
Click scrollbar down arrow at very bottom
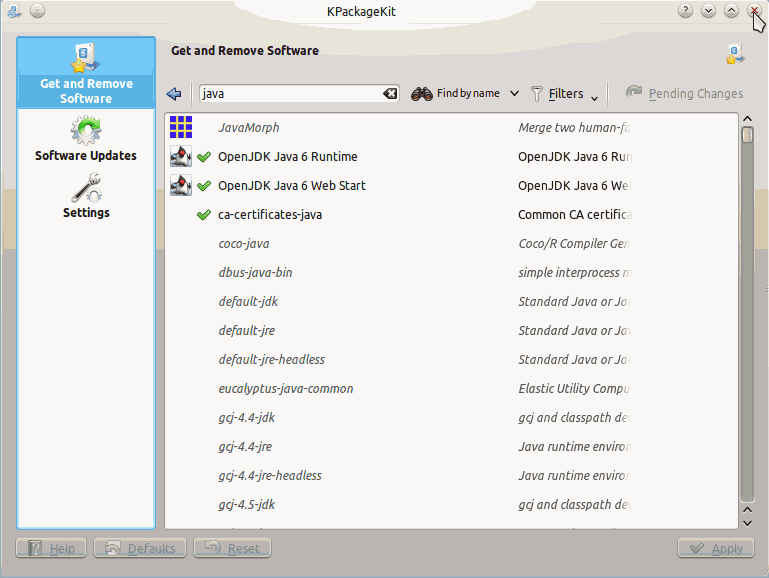747,523
